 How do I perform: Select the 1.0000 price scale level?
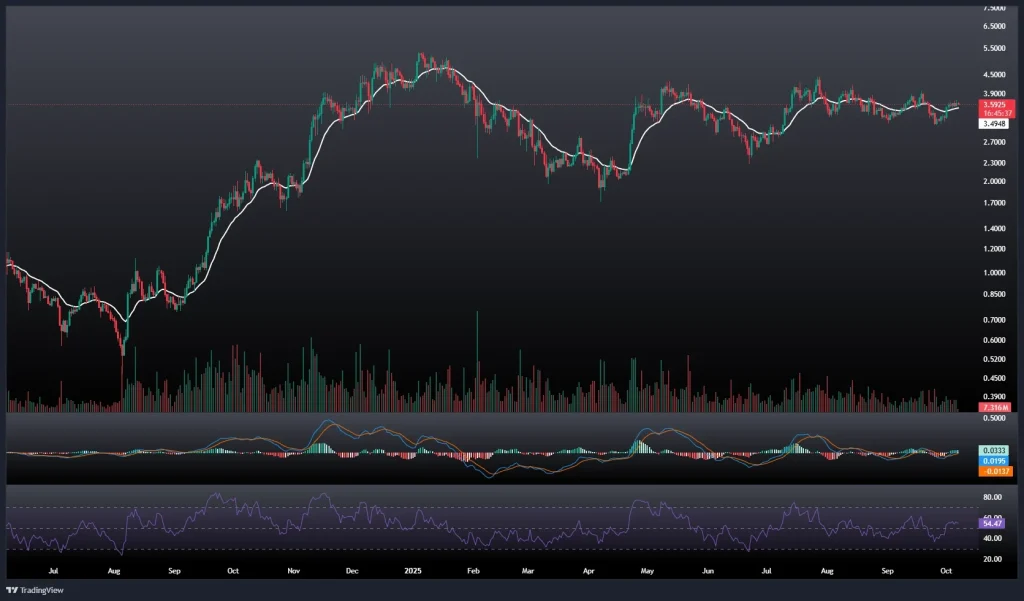click(994, 272)
